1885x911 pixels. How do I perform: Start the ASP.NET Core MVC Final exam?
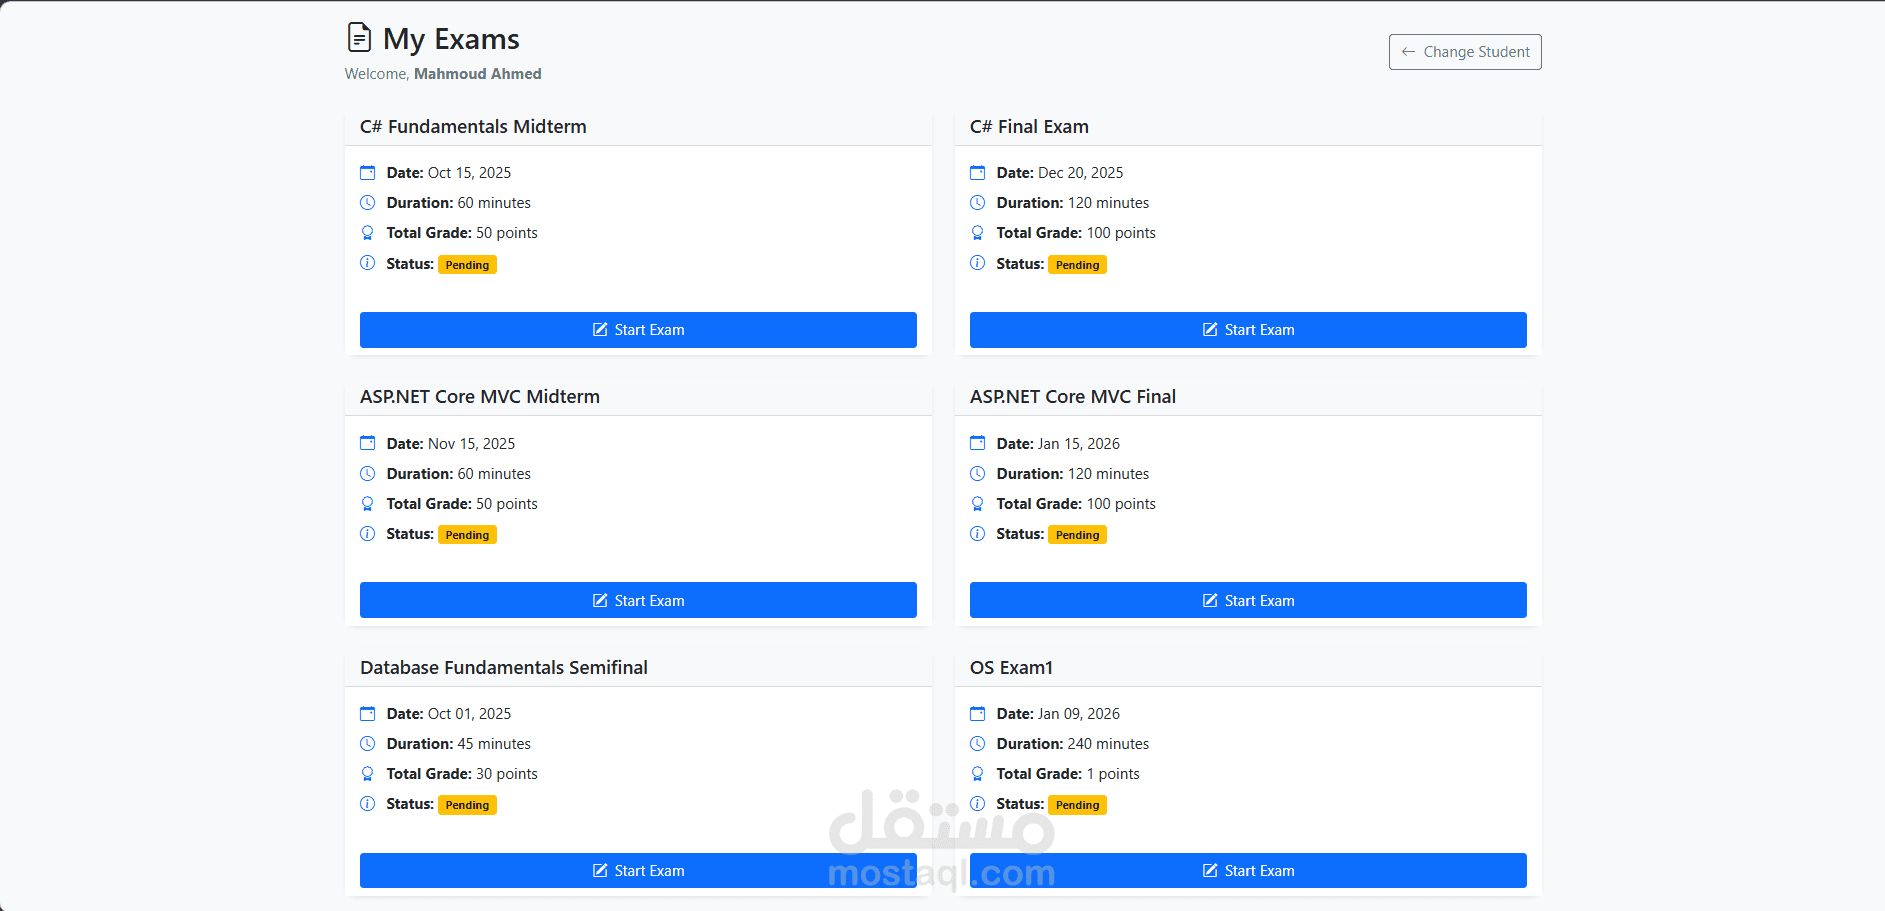[1247, 600]
